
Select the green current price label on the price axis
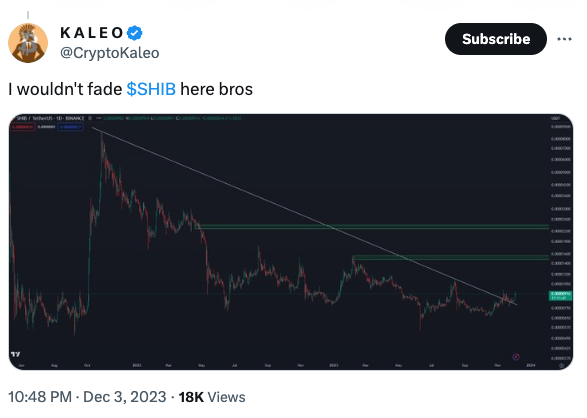[x=560, y=296]
